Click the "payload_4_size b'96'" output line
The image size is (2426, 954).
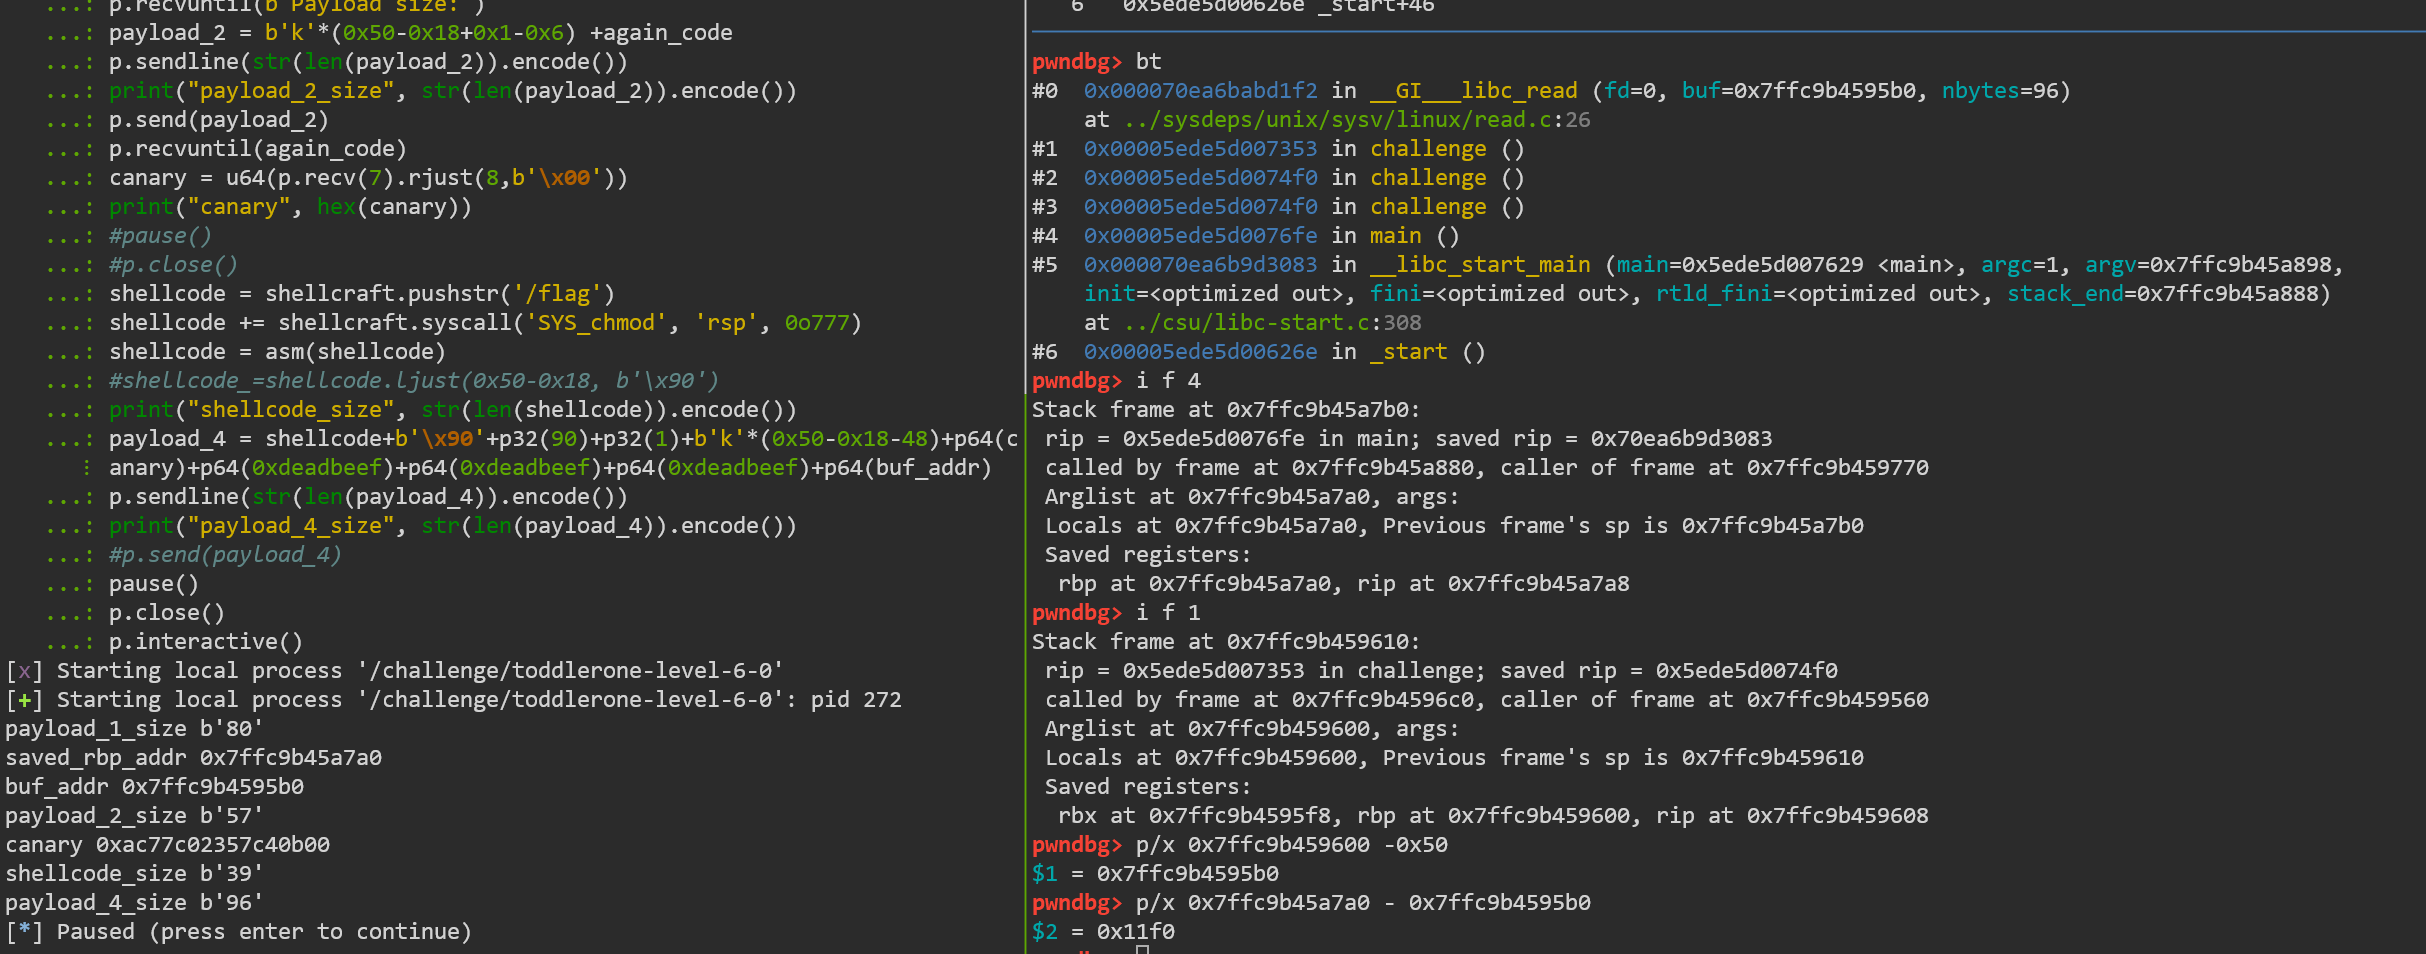[x=134, y=903]
